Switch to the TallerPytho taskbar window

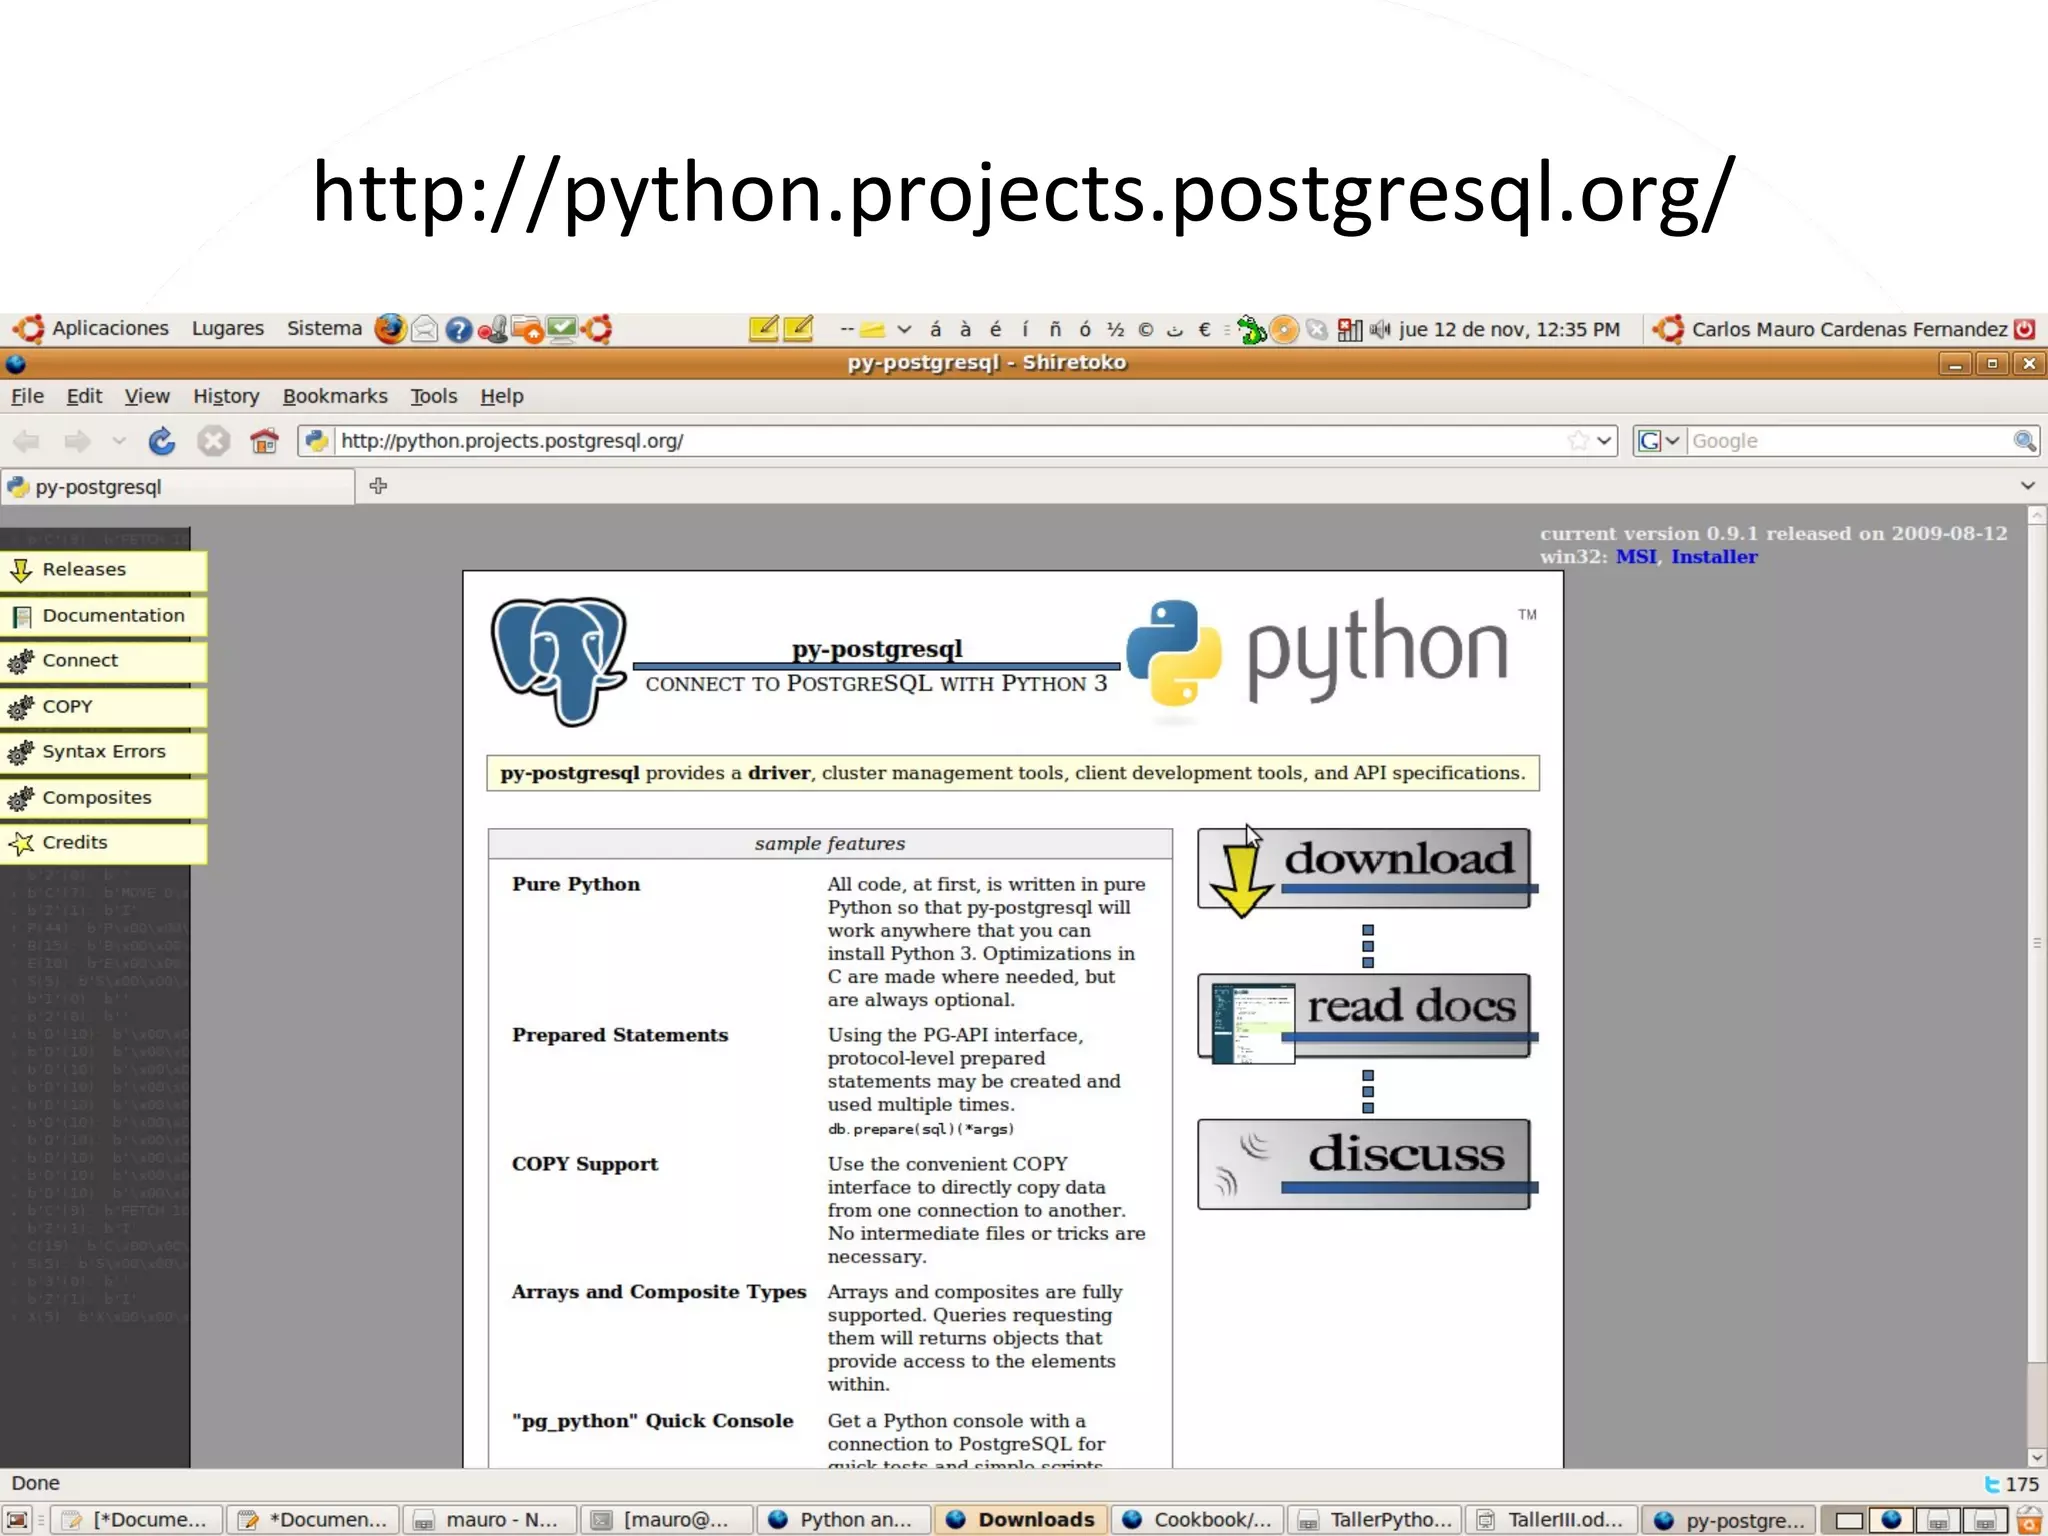(x=1375, y=1520)
